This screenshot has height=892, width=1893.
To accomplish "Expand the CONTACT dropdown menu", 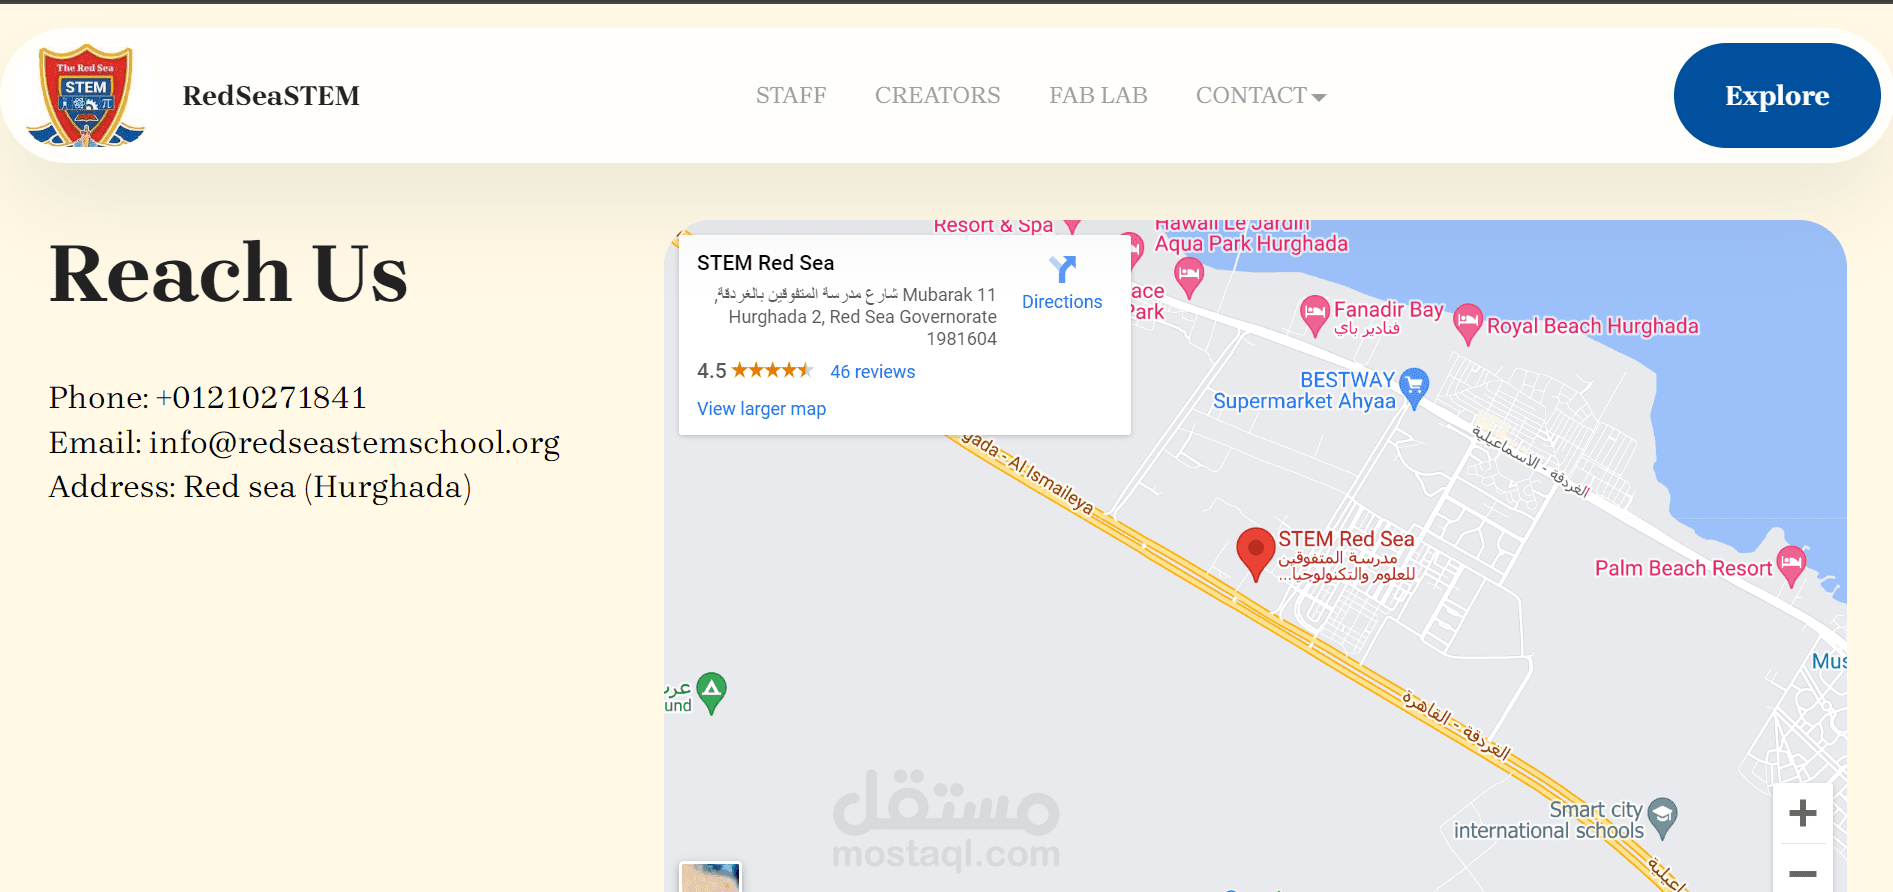I will coord(1261,95).
